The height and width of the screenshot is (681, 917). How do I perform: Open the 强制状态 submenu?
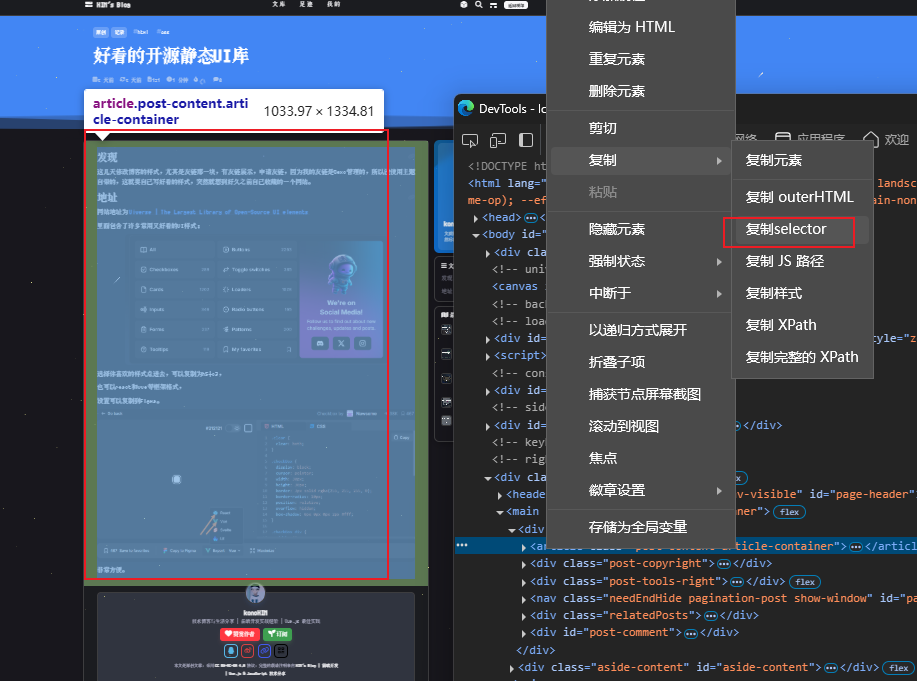click(640, 261)
